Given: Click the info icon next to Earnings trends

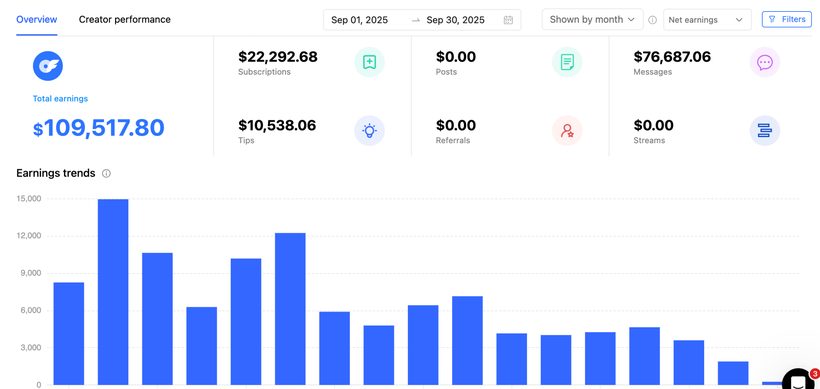Looking at the screenshot, I should (106, 174).
